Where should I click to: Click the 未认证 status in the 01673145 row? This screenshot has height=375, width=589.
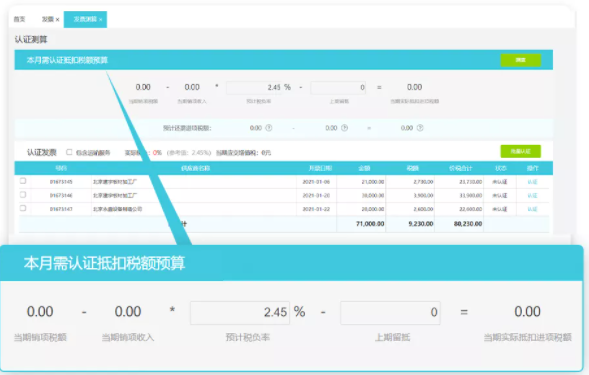click(x=500, y=182)
